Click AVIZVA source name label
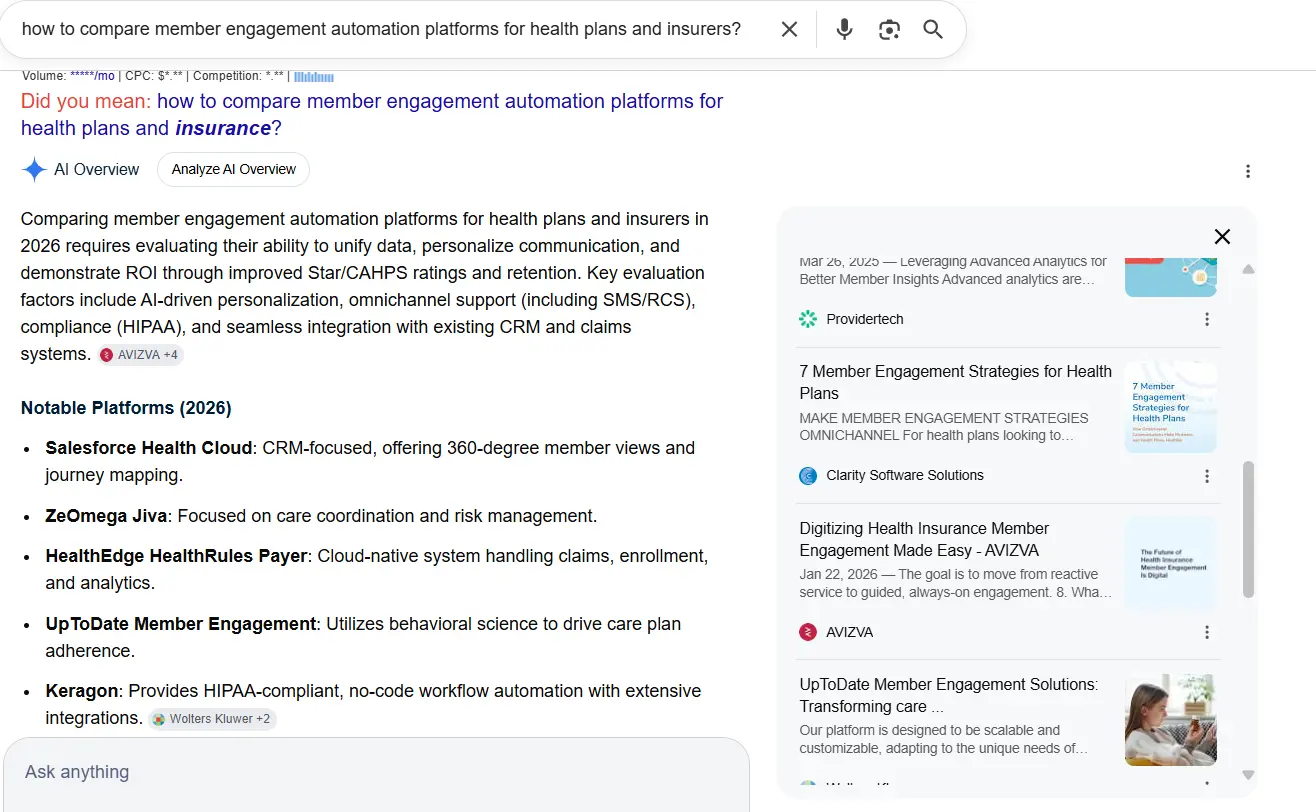The image size is (1316, 812). [850, 632]
